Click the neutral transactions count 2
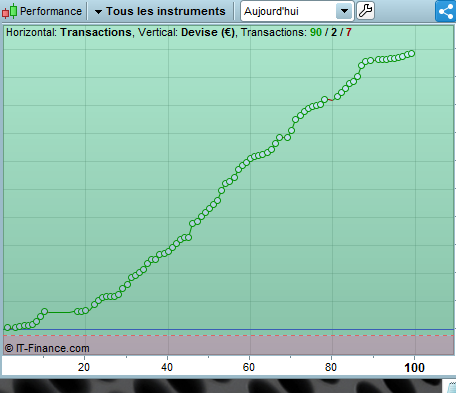 tap(334, 32)
